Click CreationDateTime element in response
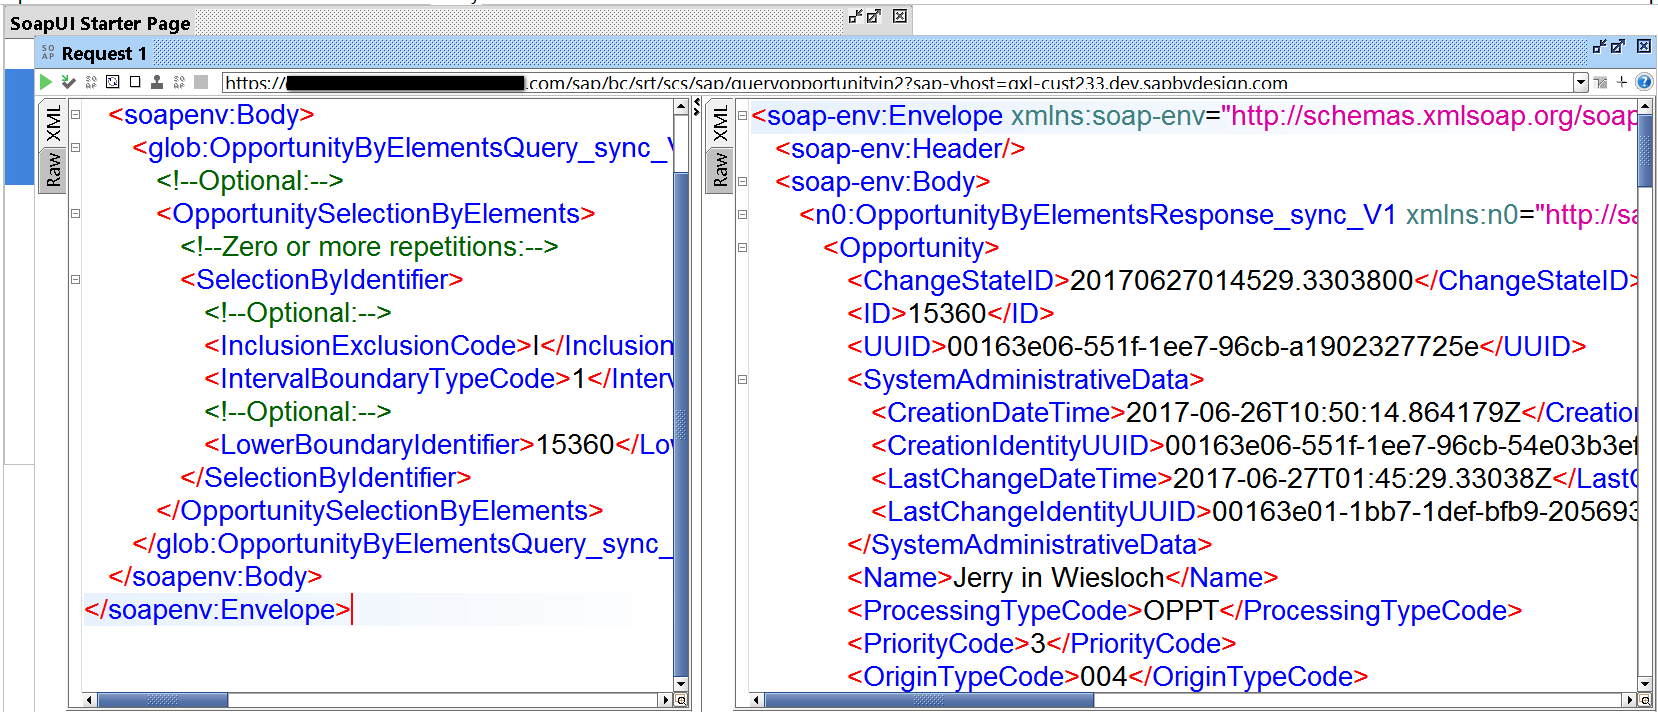 click(1254, 413)
